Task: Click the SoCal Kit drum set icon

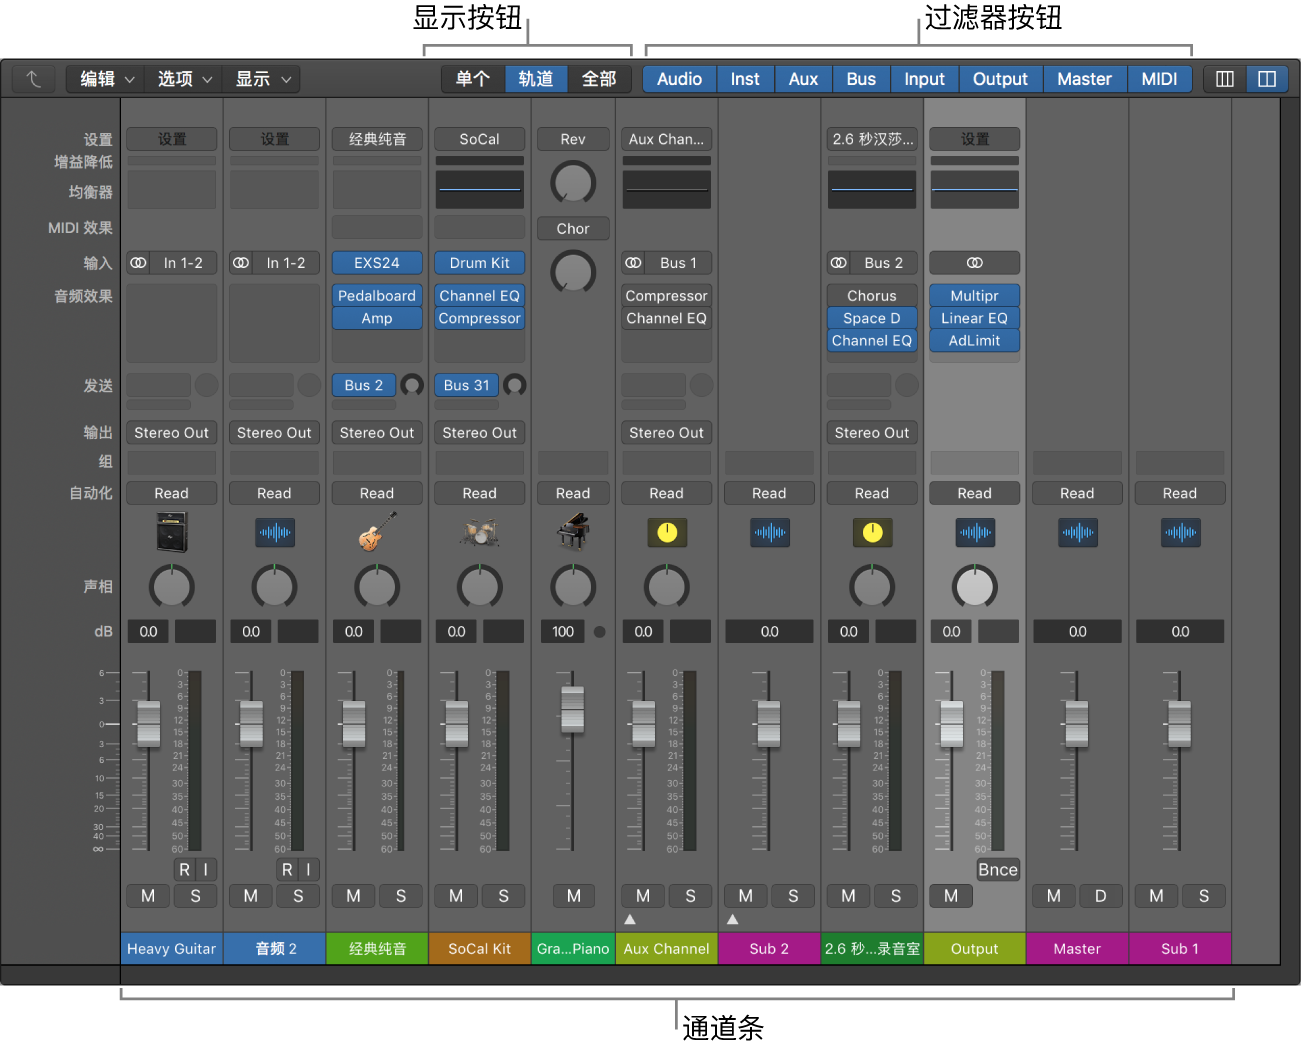Action: [480, 532]
